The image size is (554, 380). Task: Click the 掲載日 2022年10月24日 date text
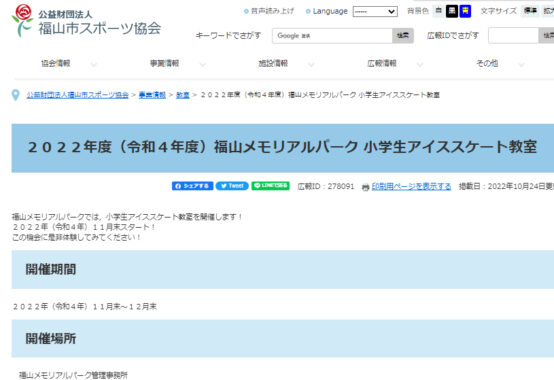(x=506, y=186)
